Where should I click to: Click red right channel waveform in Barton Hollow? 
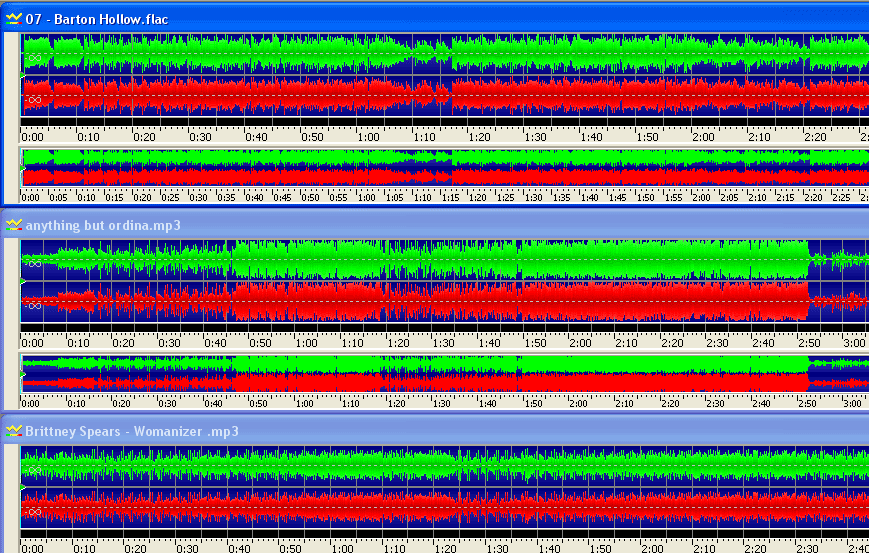click(445, 96)
